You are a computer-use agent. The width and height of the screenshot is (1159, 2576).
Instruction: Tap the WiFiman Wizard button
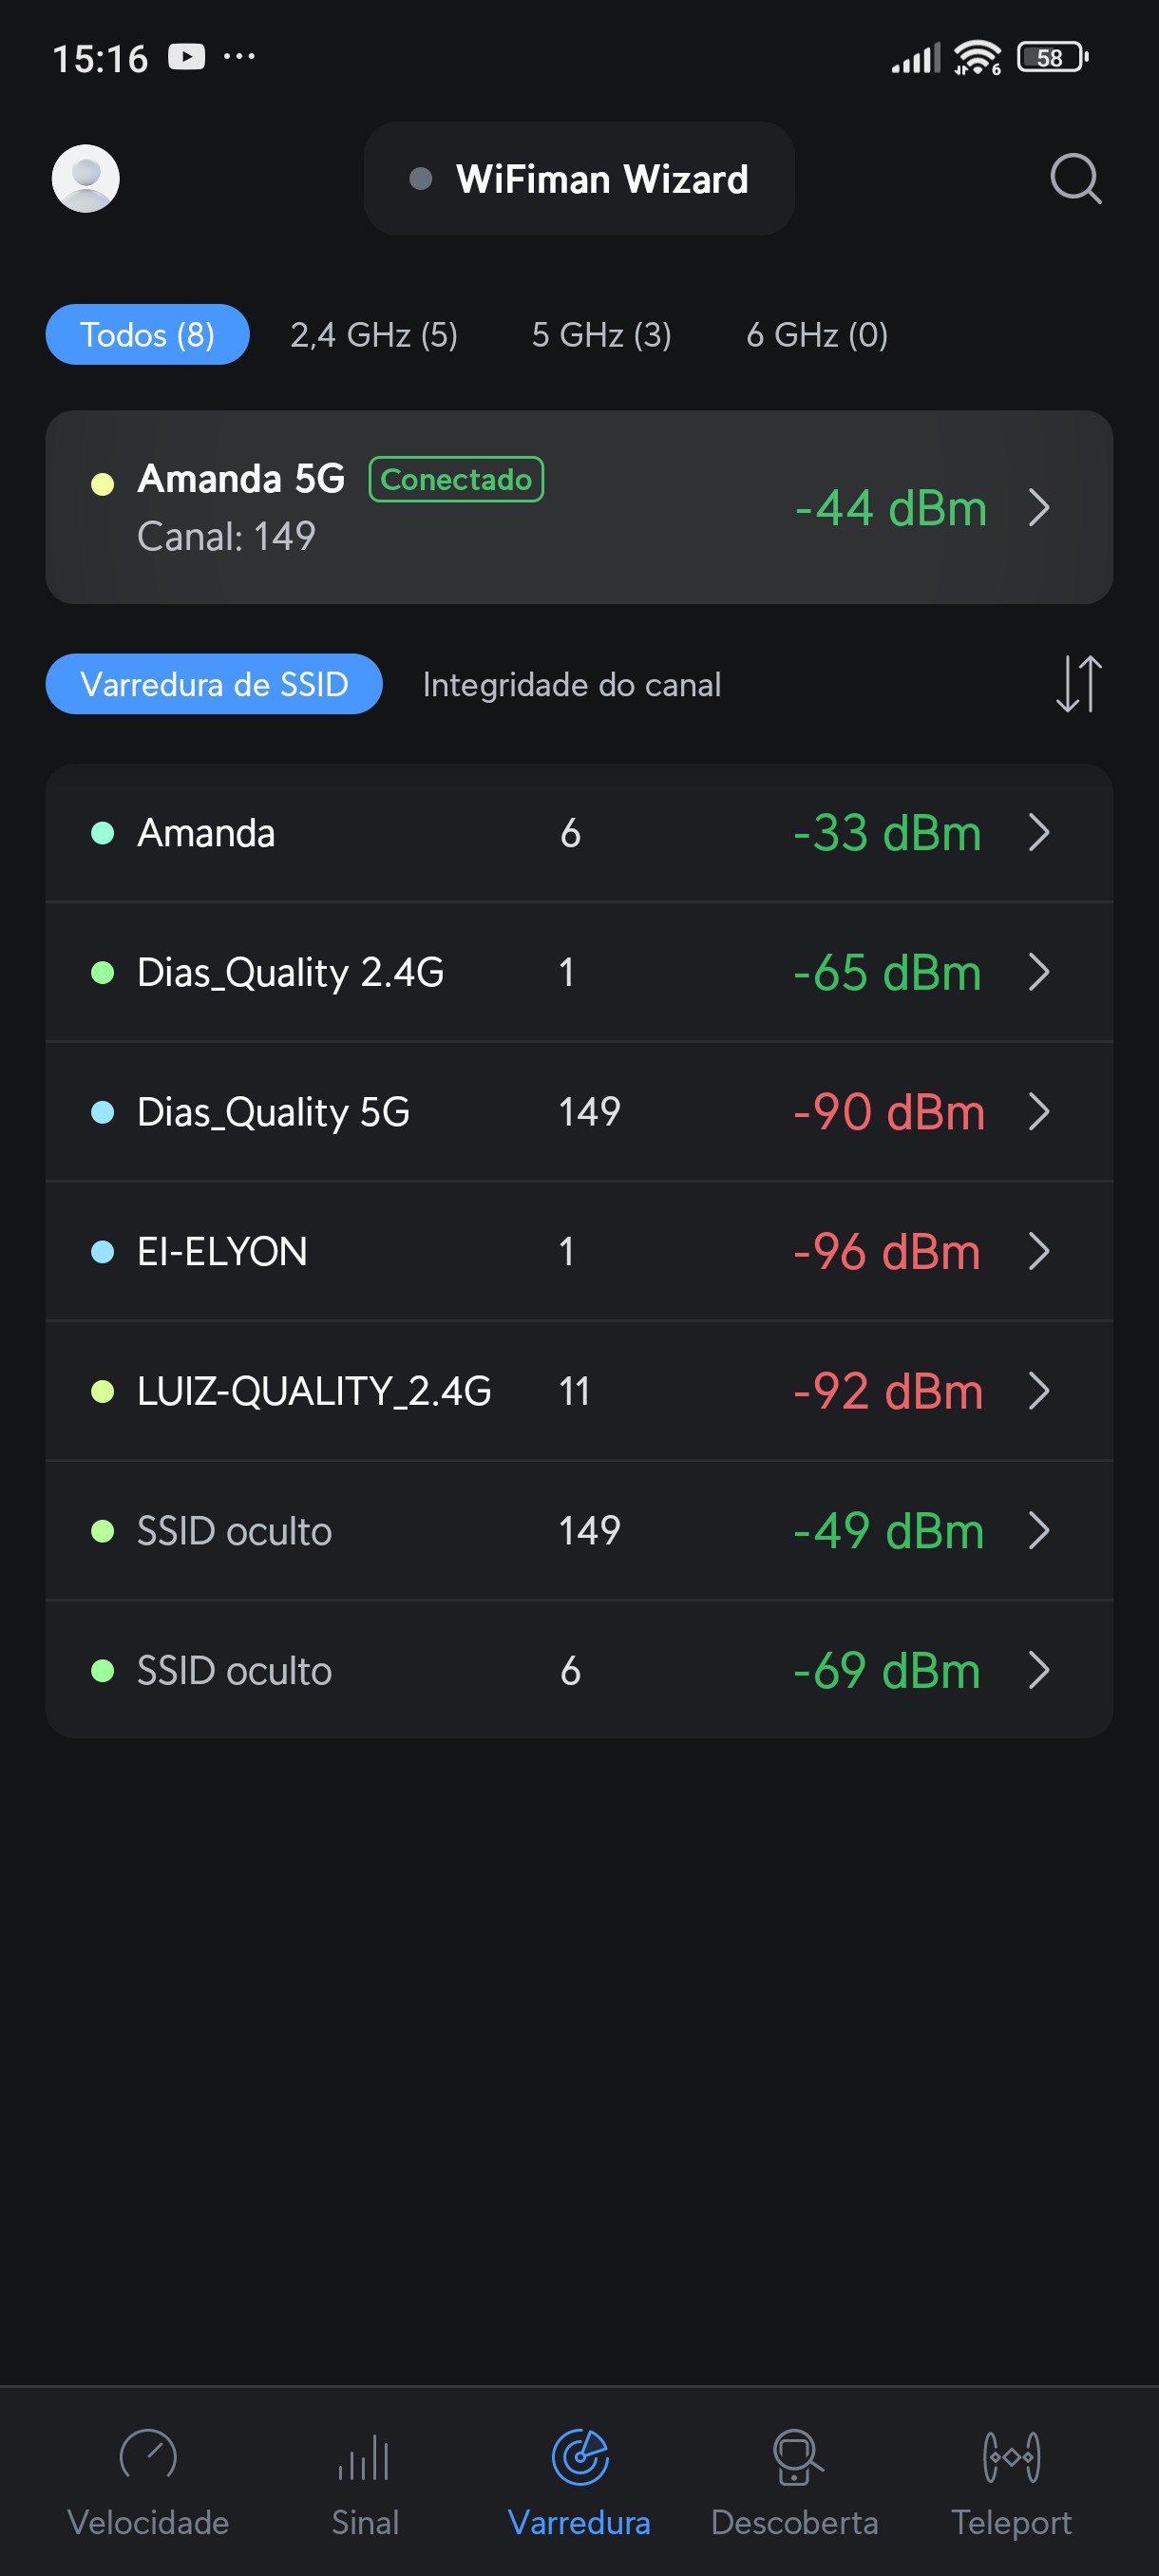579,179
